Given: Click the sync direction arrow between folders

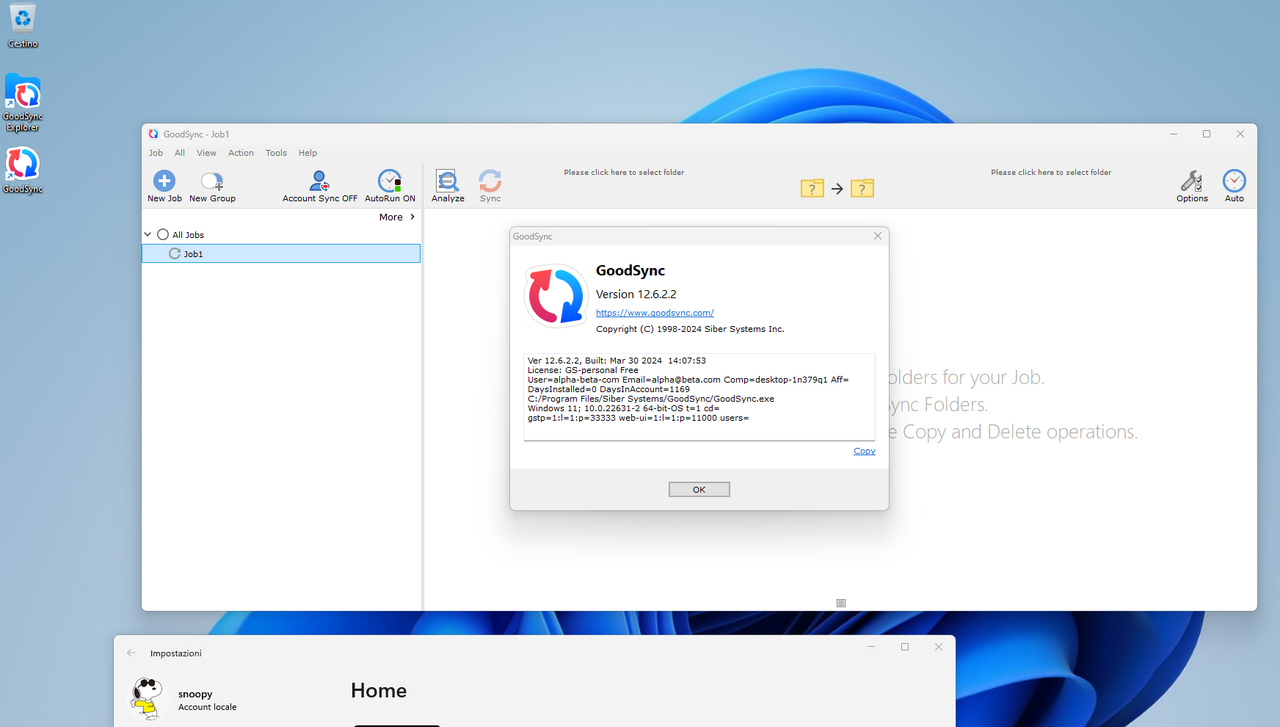Looking at the screenshot, I should coord(837,188).
